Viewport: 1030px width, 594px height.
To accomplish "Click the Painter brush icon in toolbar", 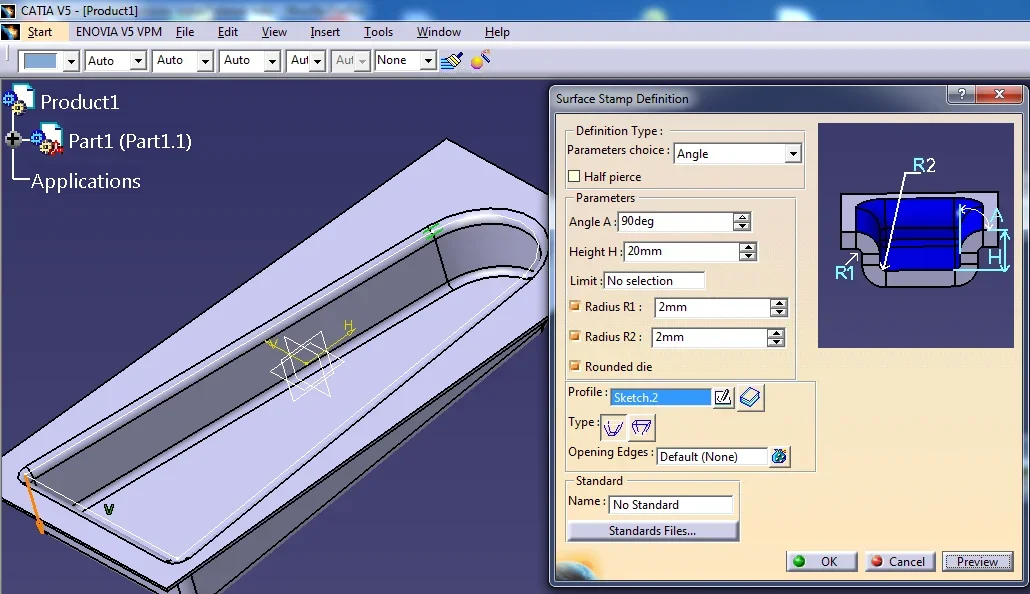I will coord(452,60).
